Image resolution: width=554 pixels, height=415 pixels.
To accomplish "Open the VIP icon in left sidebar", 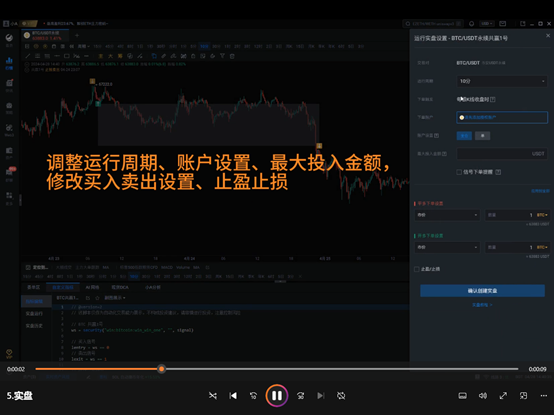I will click(9, 353).
